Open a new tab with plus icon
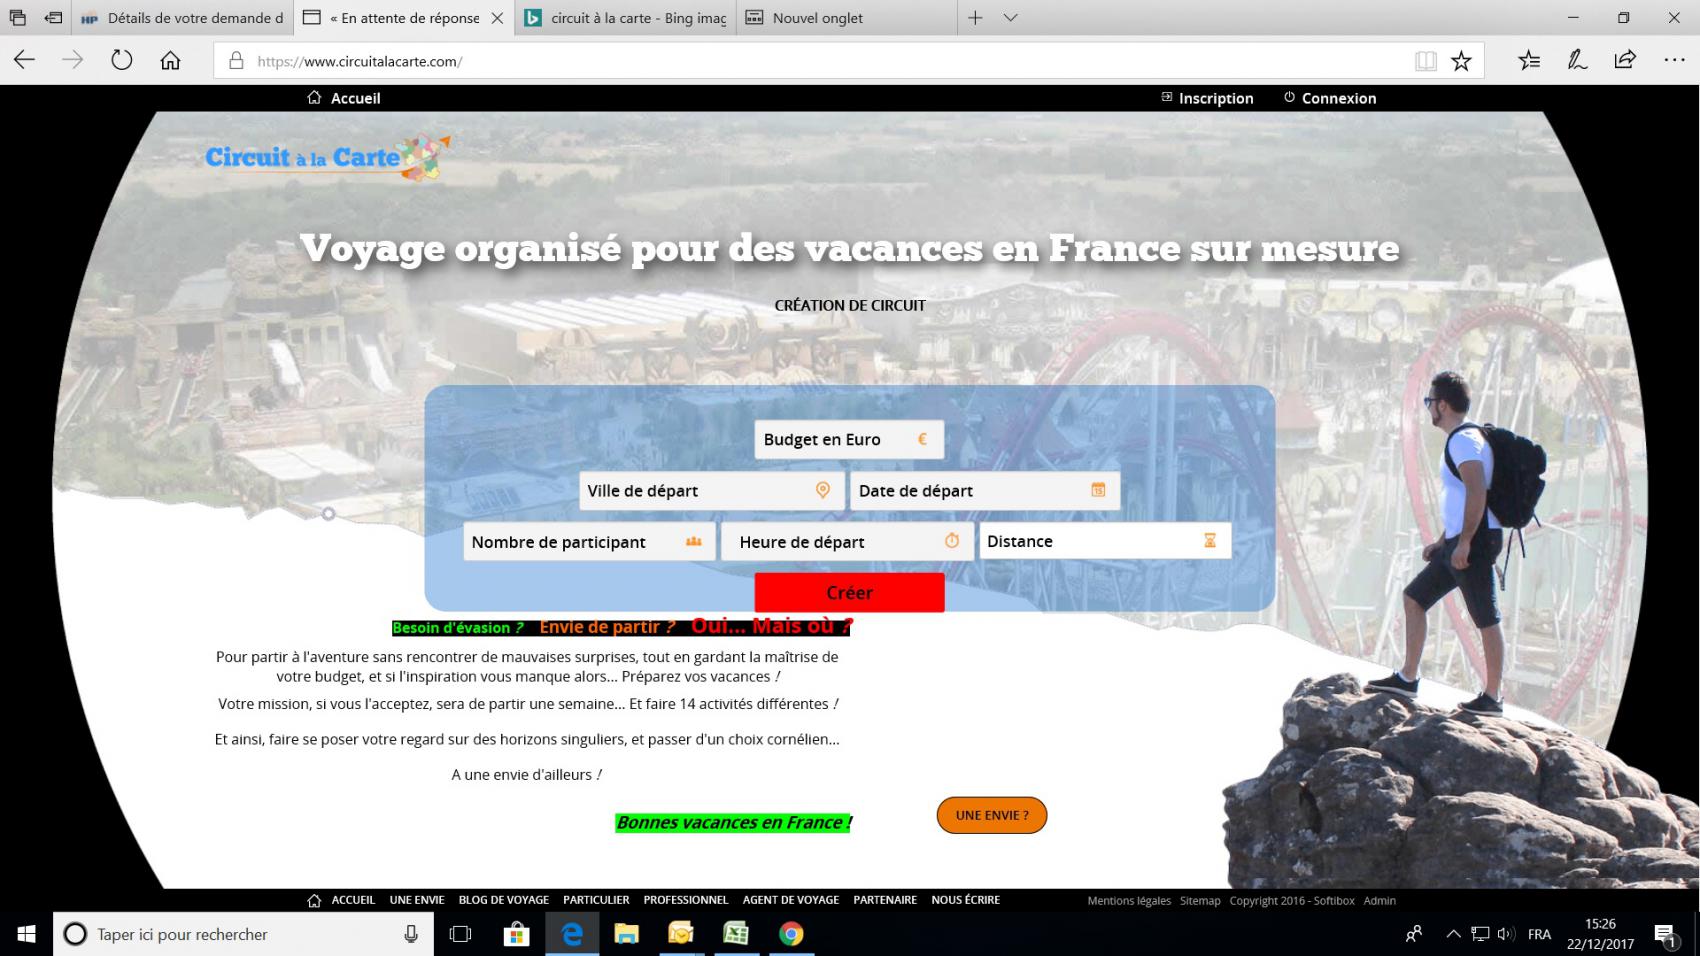 point(975,18)
